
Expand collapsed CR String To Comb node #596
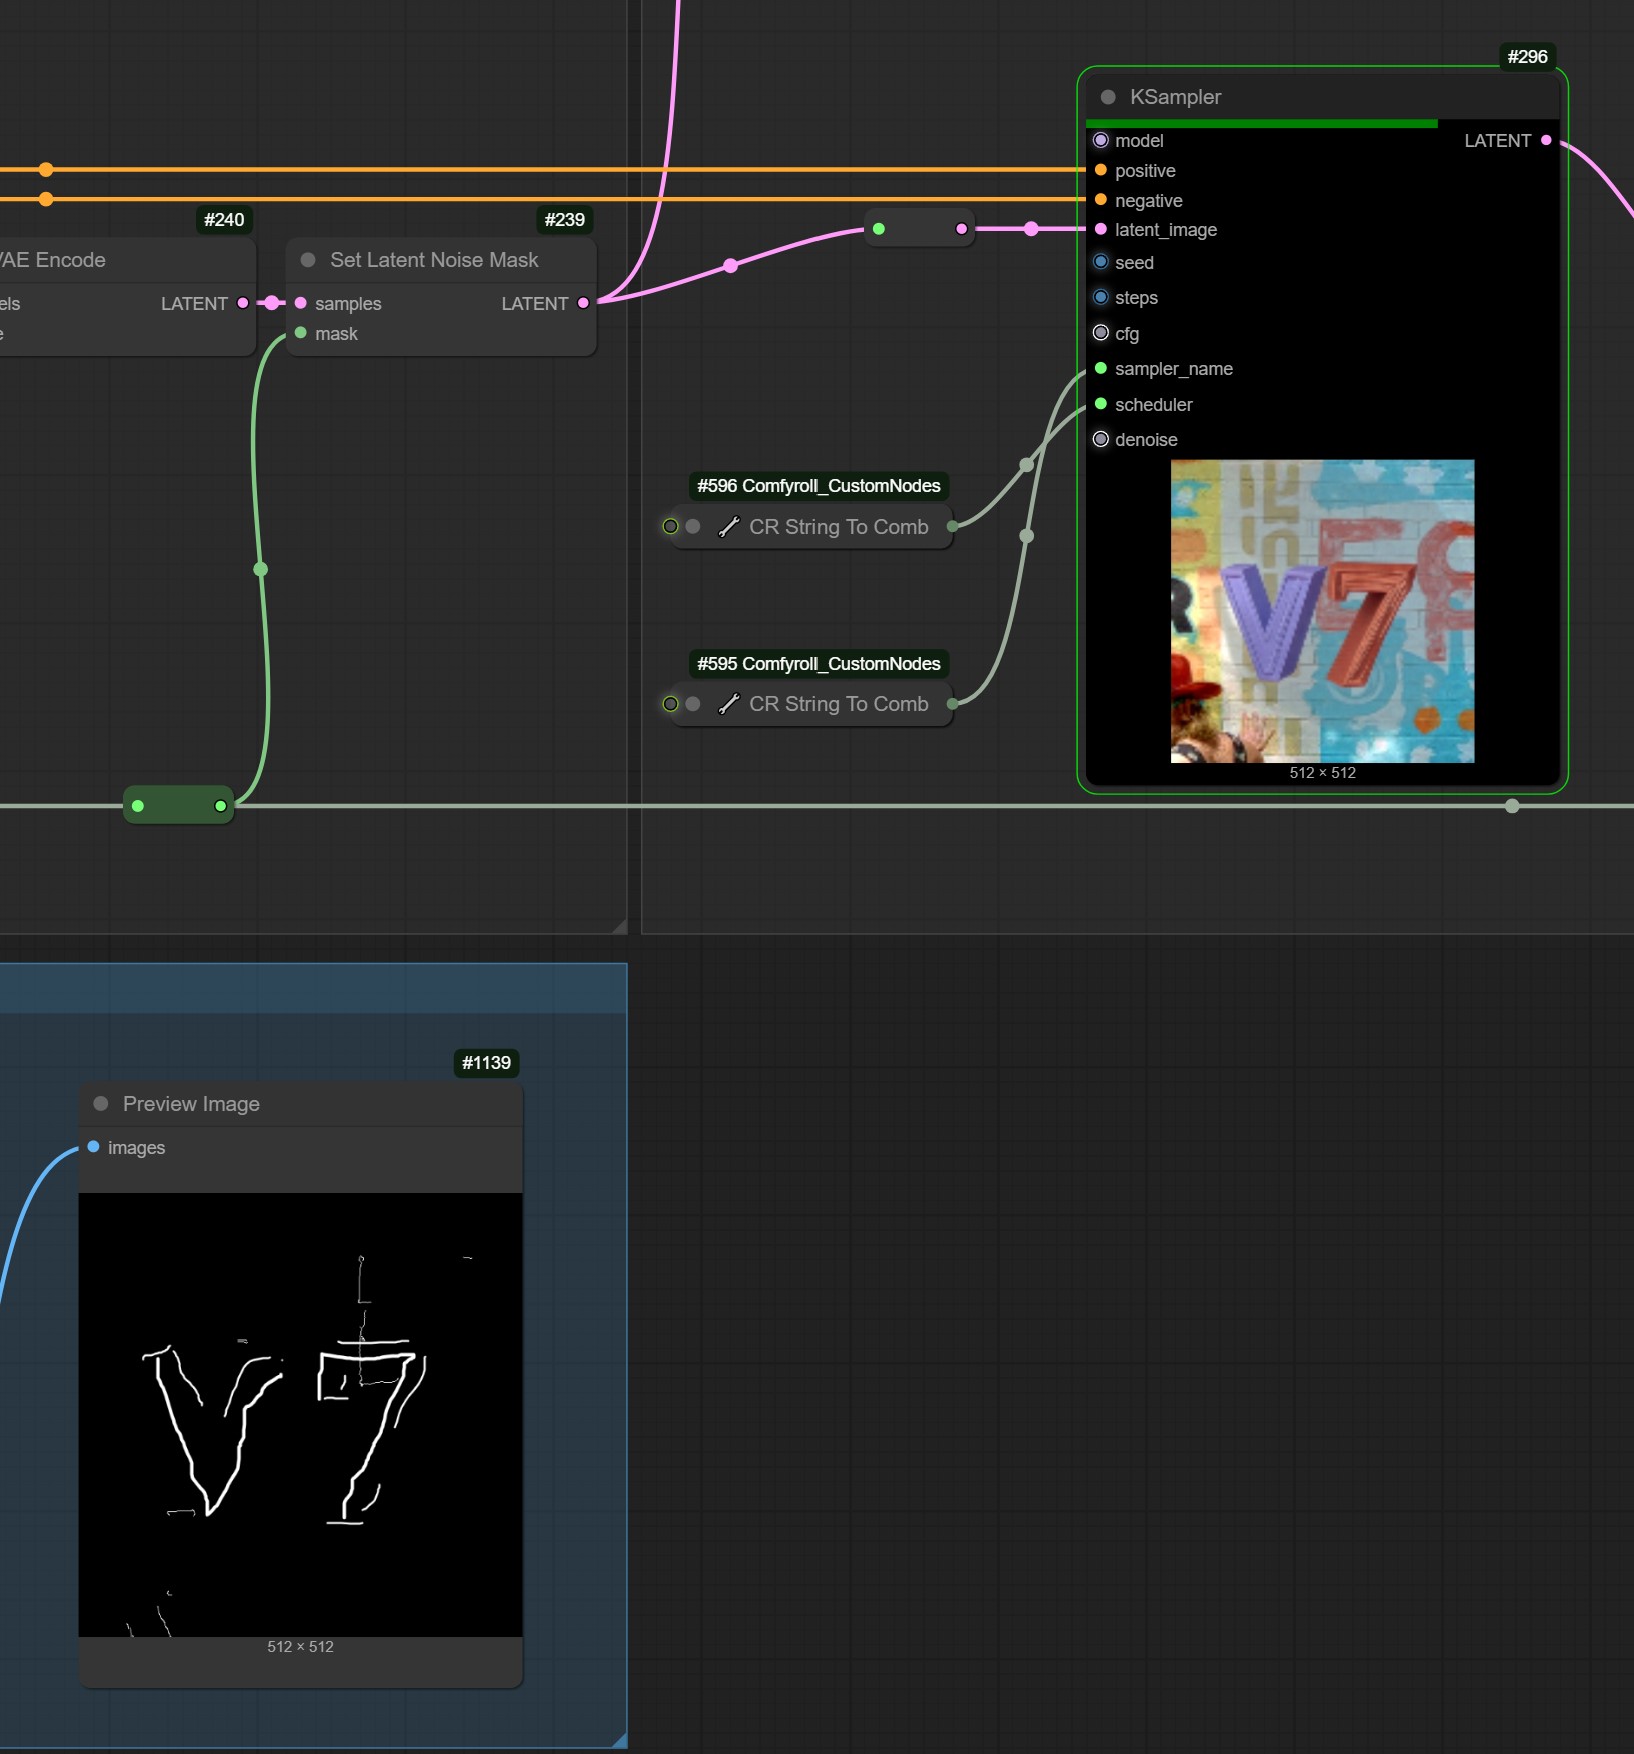click(693, 527)
